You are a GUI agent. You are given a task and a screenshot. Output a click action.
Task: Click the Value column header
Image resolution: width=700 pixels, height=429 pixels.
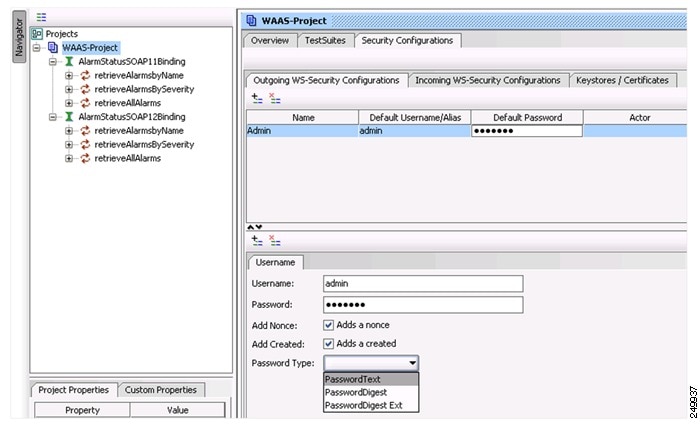coord(178,410)
